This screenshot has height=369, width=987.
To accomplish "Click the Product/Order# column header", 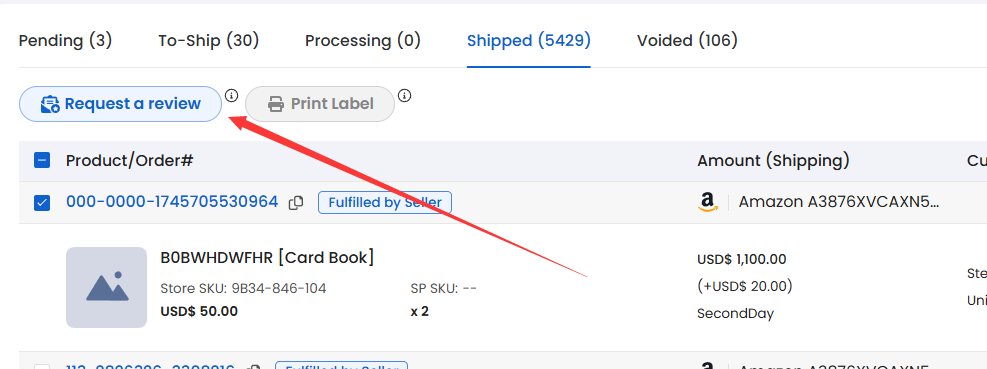I will pos(129,161).
